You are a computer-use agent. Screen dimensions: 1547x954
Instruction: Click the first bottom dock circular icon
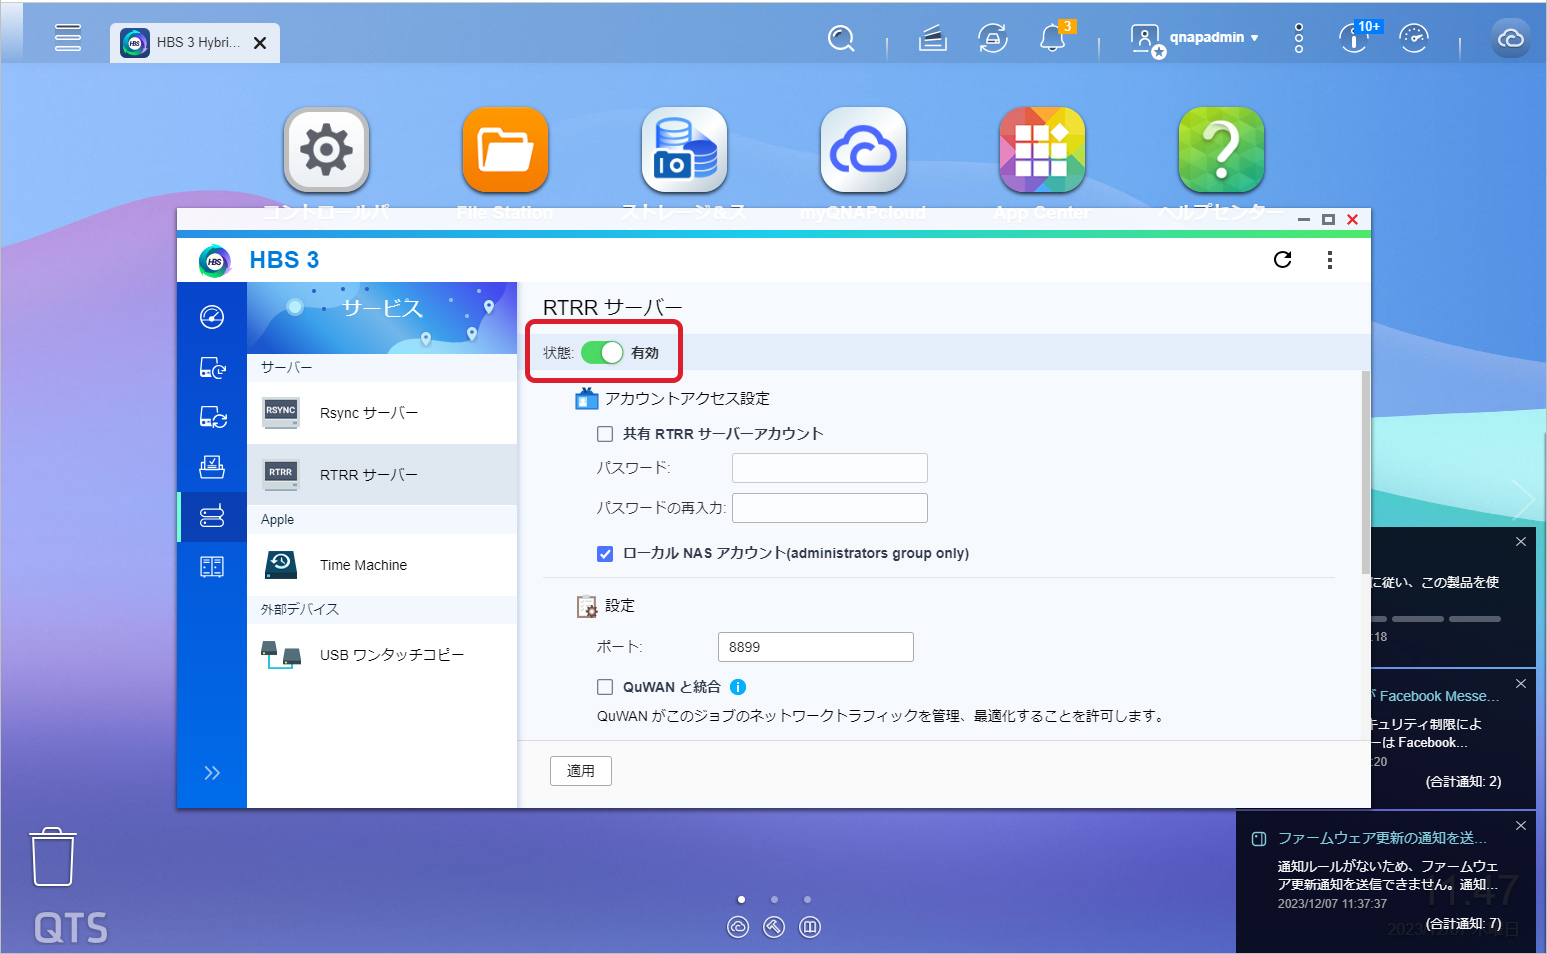[738, 927]
